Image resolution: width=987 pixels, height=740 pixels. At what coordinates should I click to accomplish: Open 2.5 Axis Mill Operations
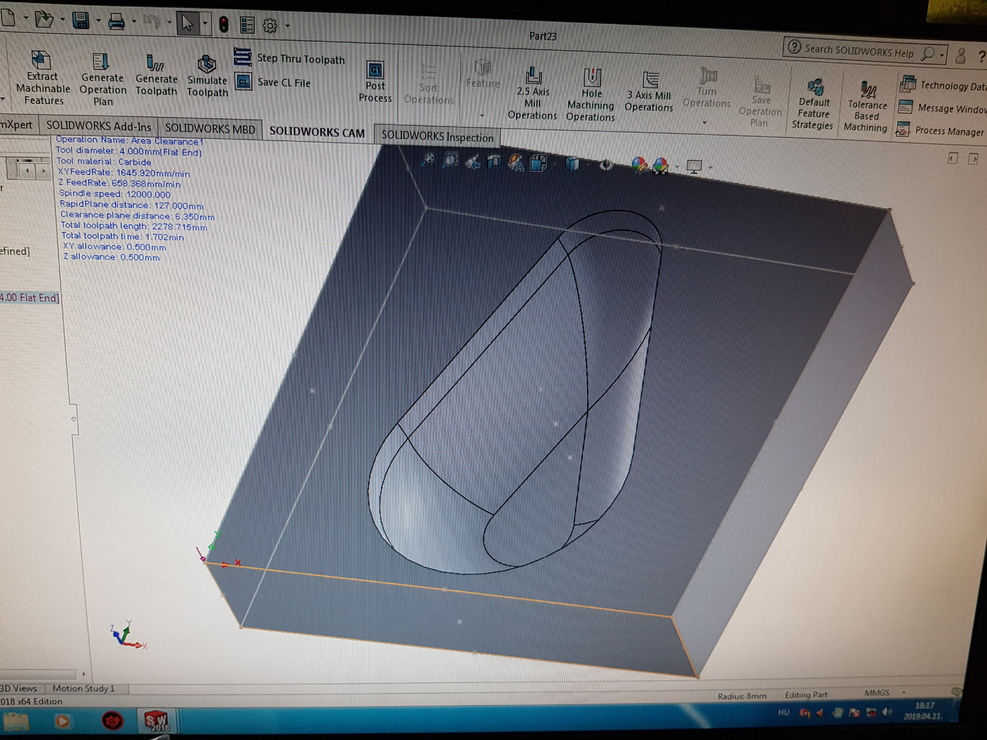point(533,93)
